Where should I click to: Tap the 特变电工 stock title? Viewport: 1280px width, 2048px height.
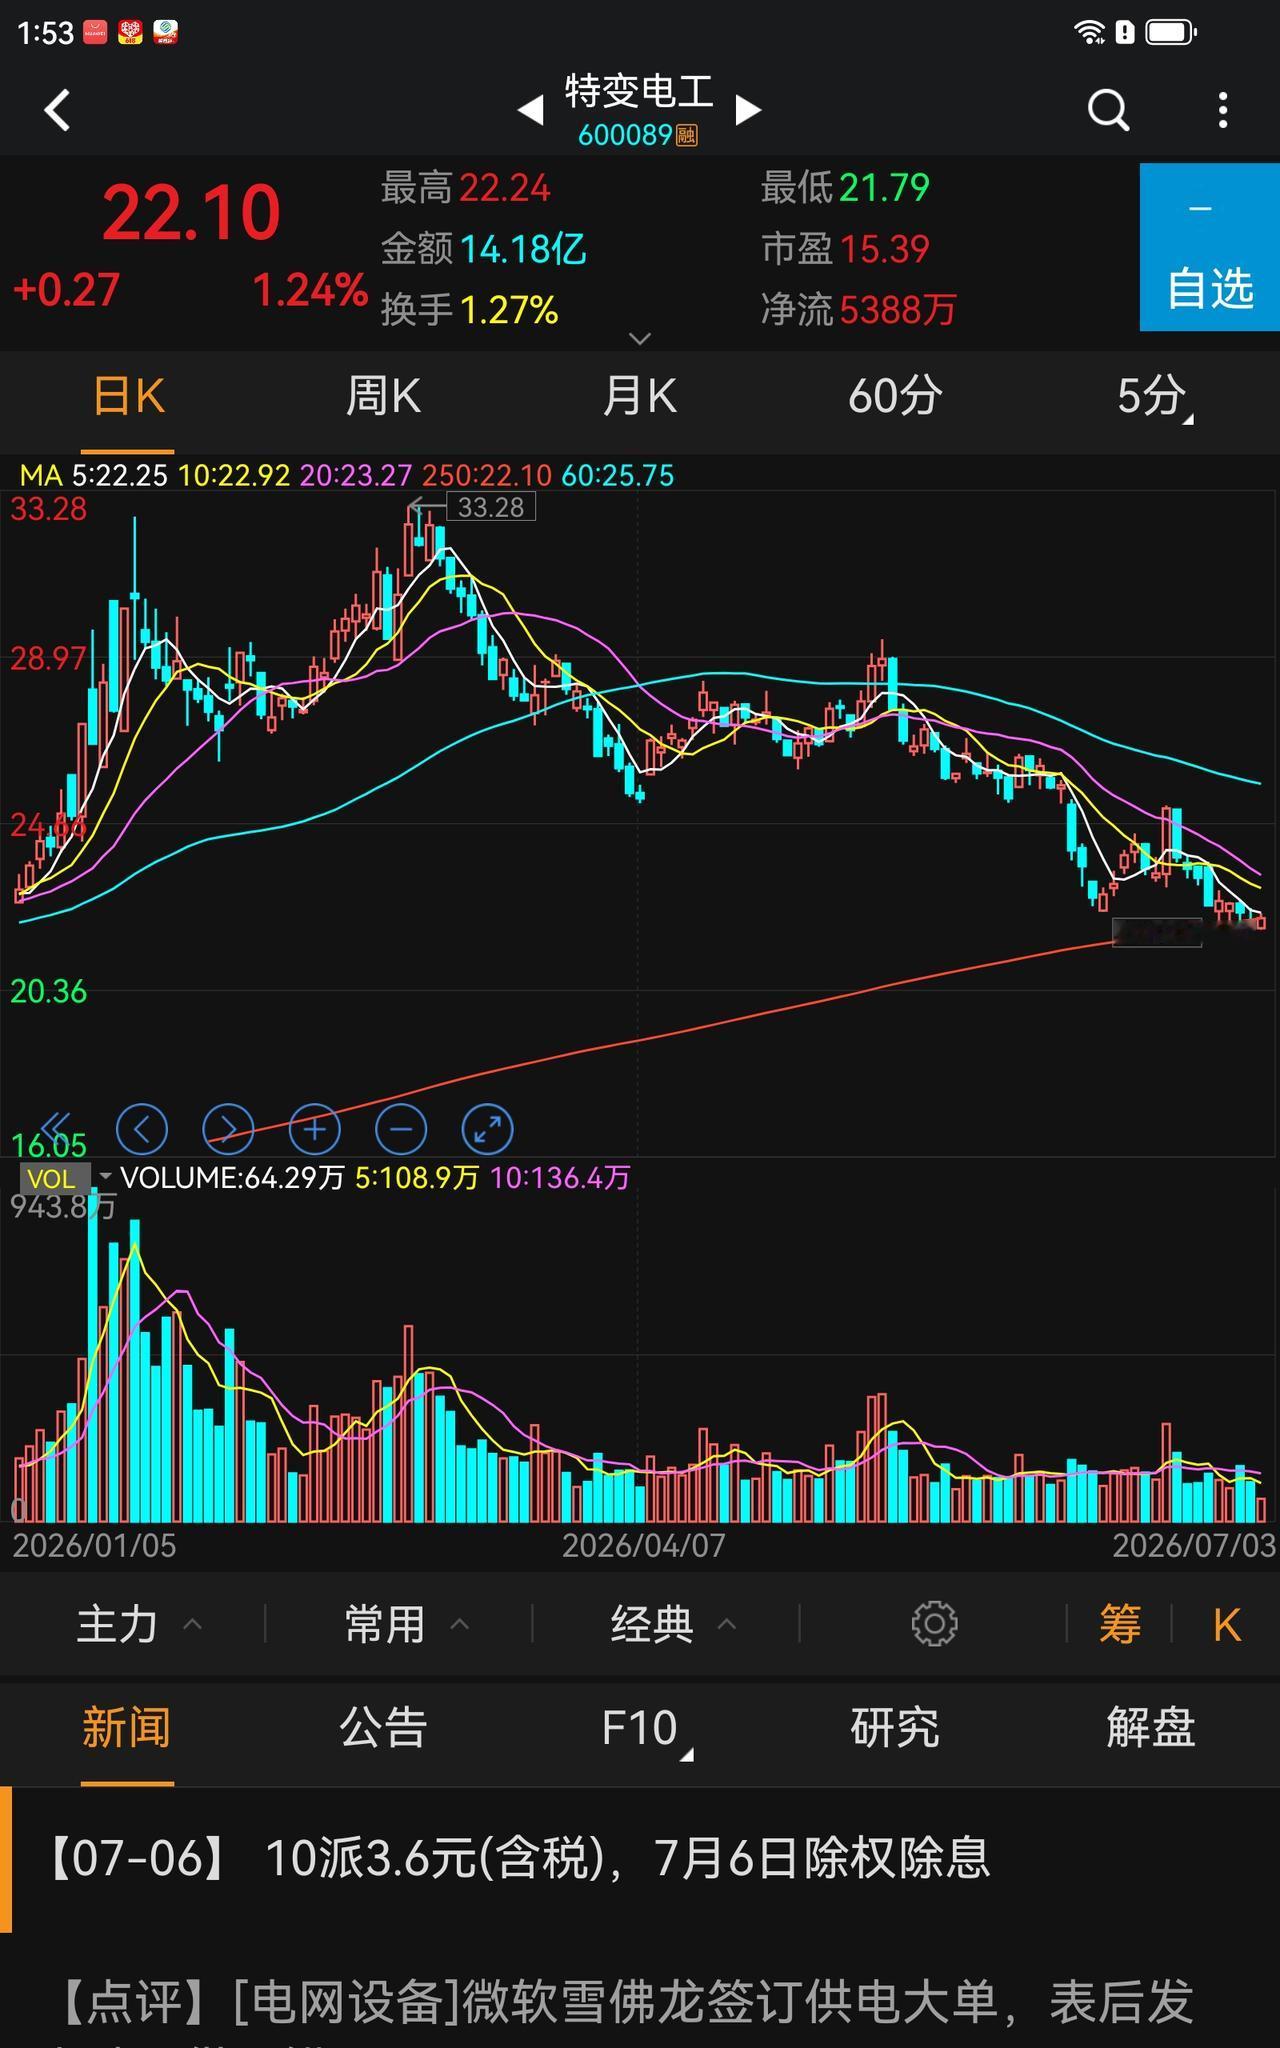coord(640,91)
